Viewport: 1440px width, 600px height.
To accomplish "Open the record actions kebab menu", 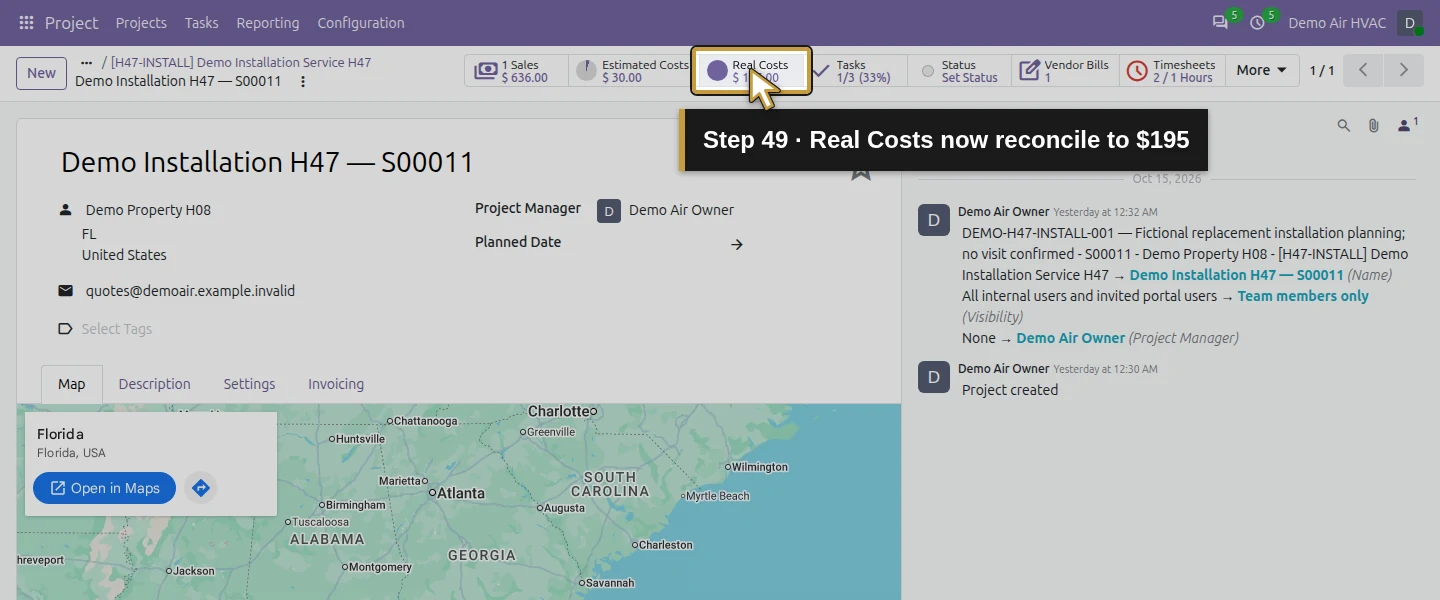I will [x=303, y=81].
